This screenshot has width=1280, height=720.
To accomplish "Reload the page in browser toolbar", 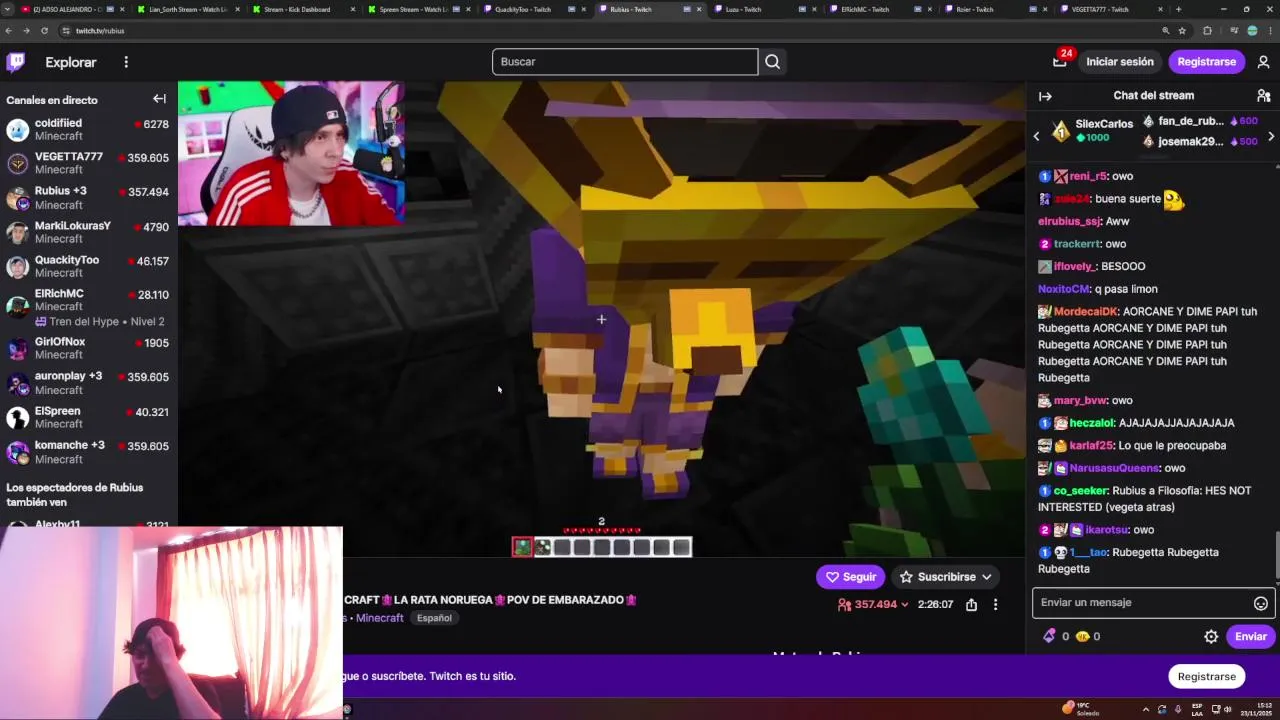I will pyautogui.click(x=44, y=31).
